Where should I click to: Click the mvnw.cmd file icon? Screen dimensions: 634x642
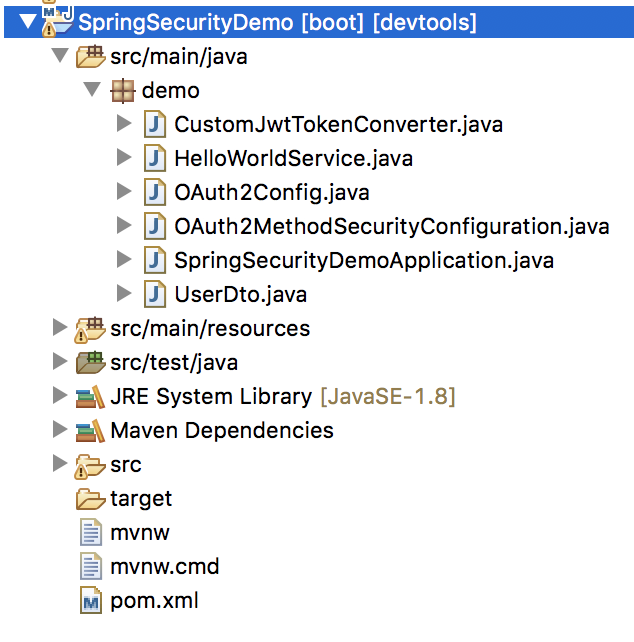coord(91,566)
